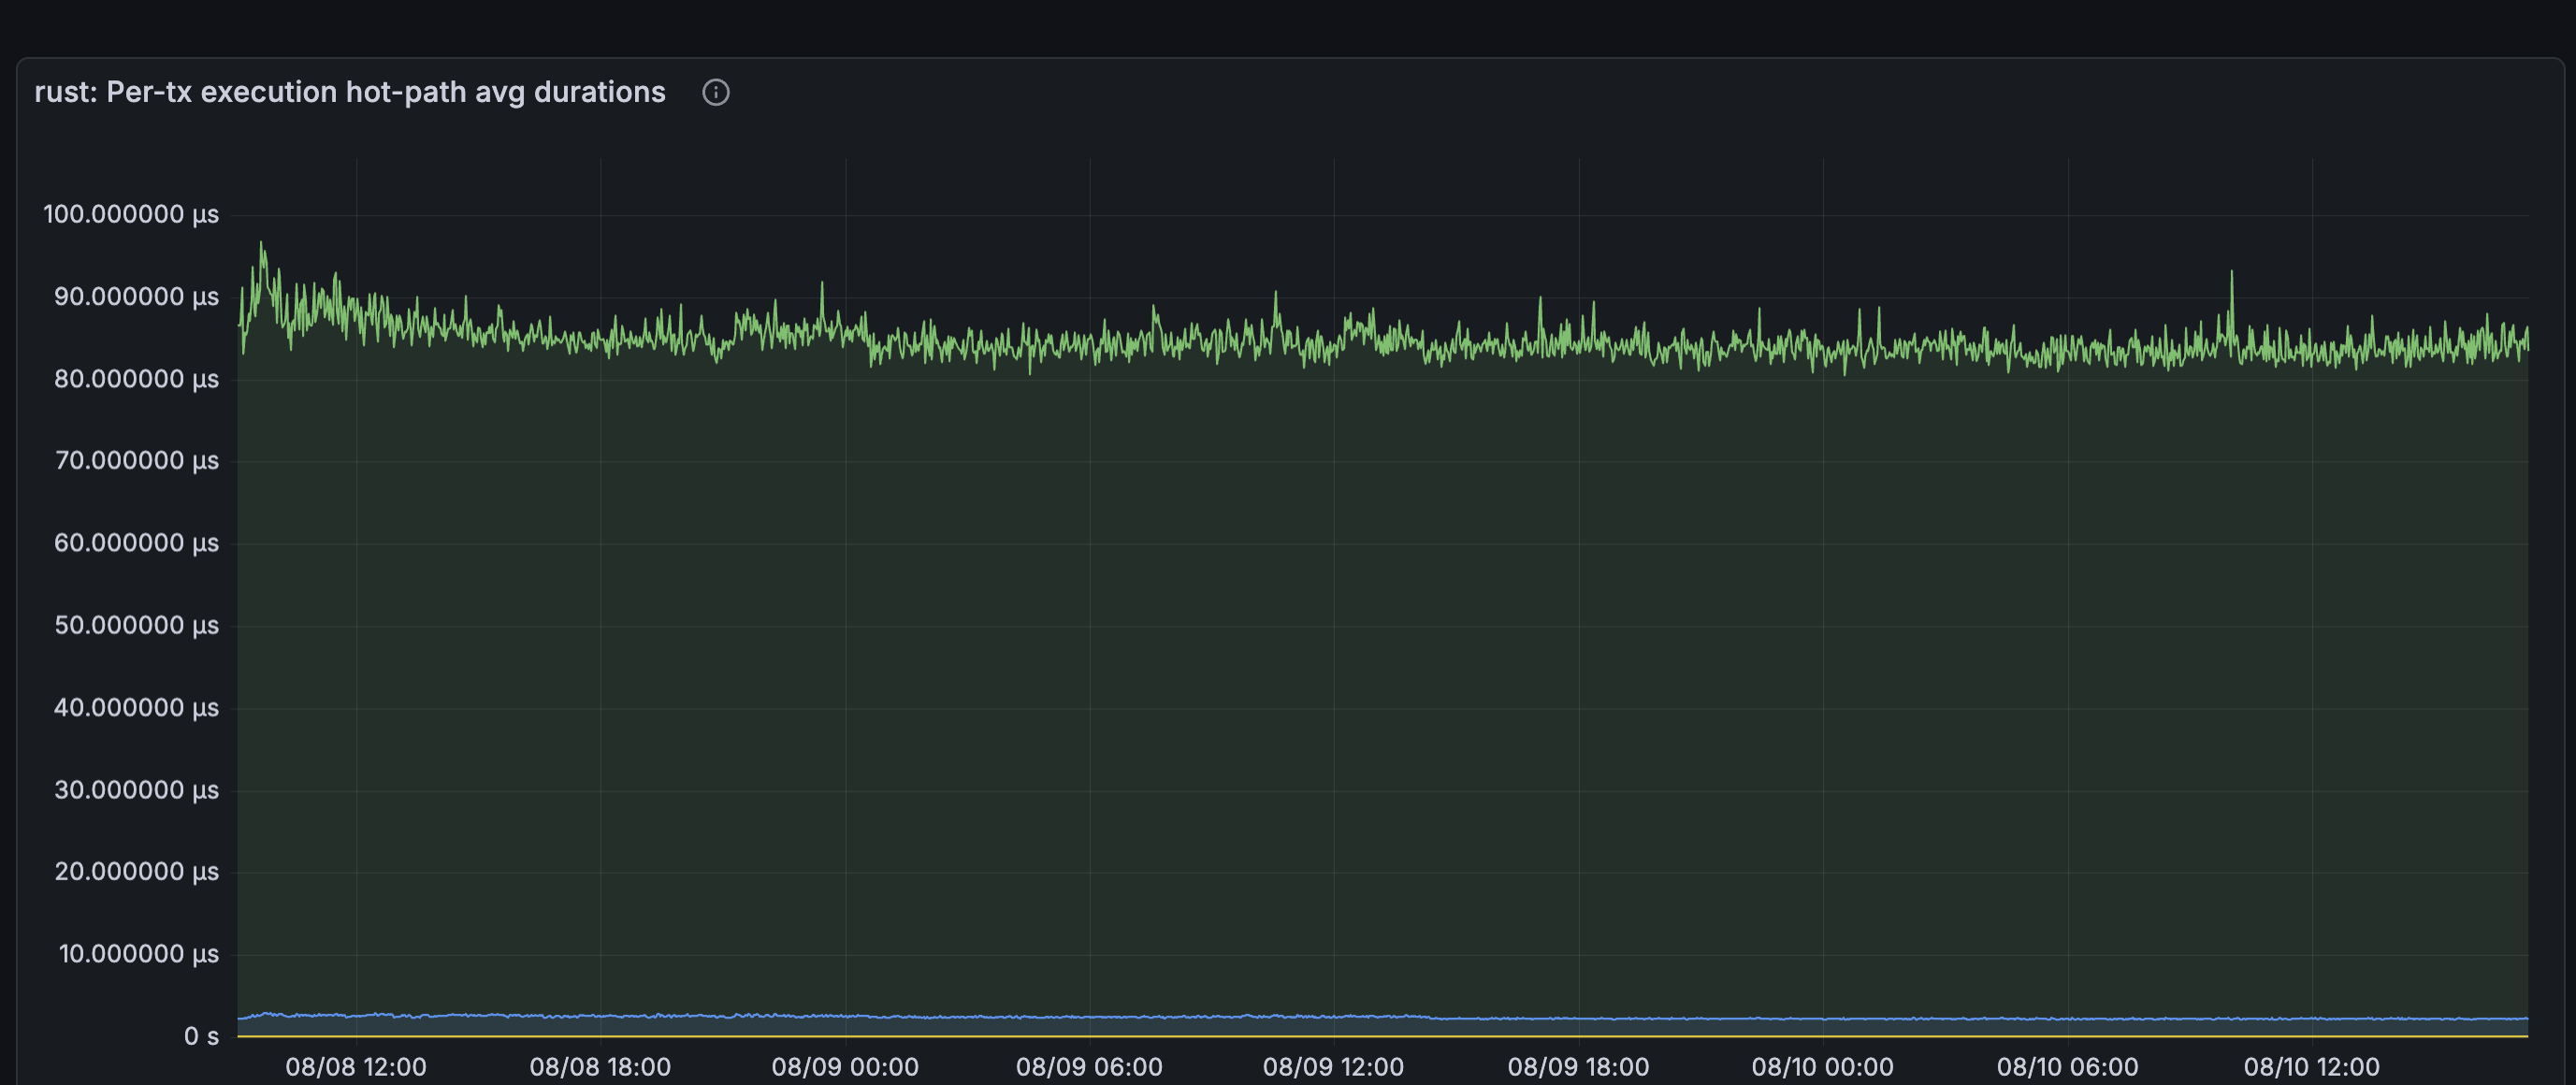
Task: Click the '40.000000 µs' y-axis label
Action: point(136,708)
